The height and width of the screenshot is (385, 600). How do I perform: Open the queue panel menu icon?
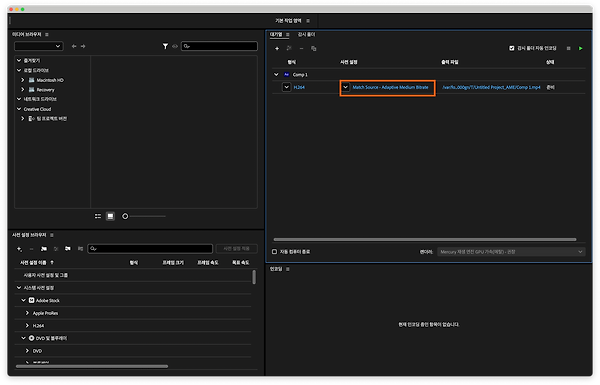pyautogui.click(x=288, y=34)
